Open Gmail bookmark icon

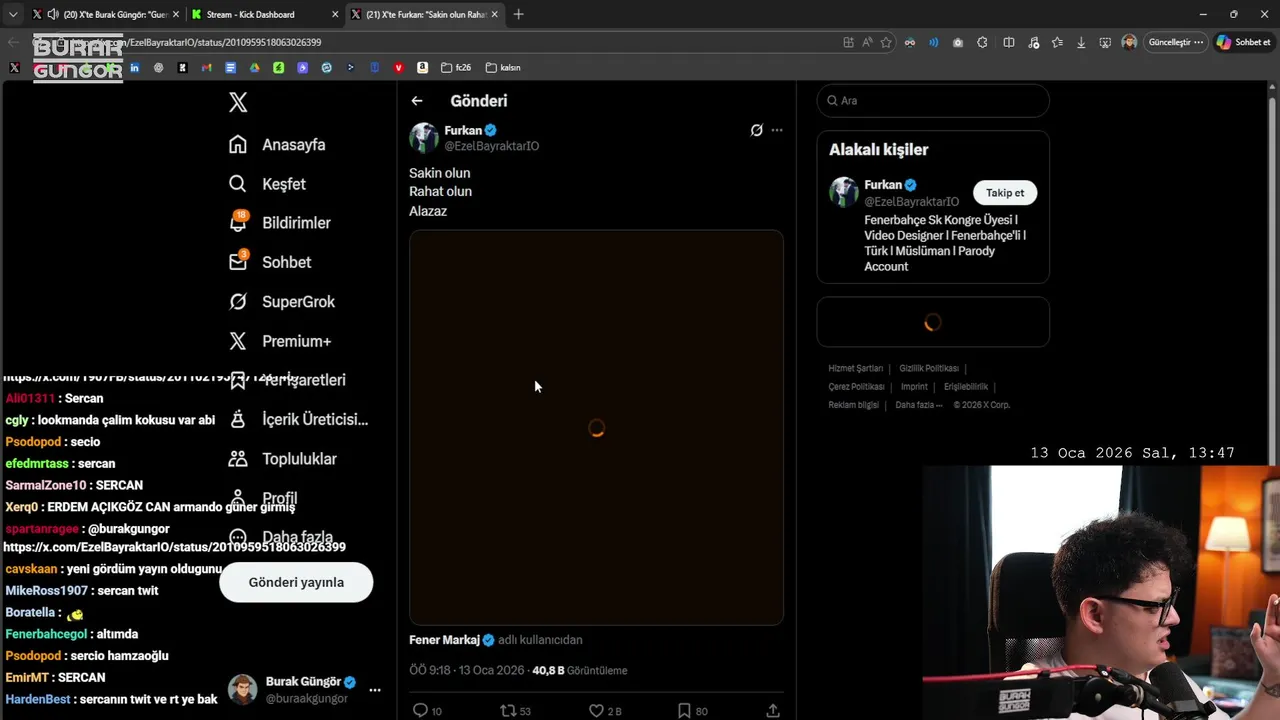[x=206, y=67]
